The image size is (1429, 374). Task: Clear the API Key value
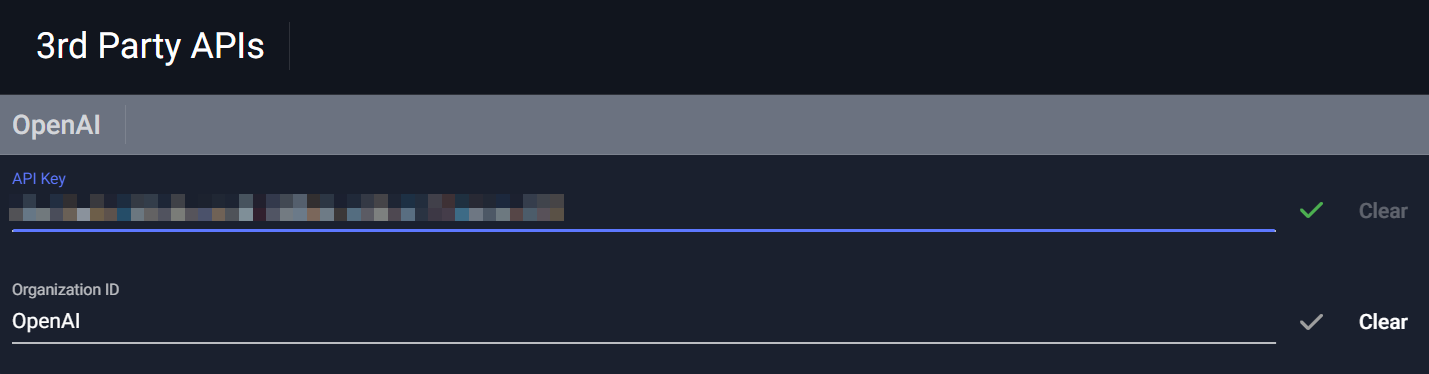1383,211
